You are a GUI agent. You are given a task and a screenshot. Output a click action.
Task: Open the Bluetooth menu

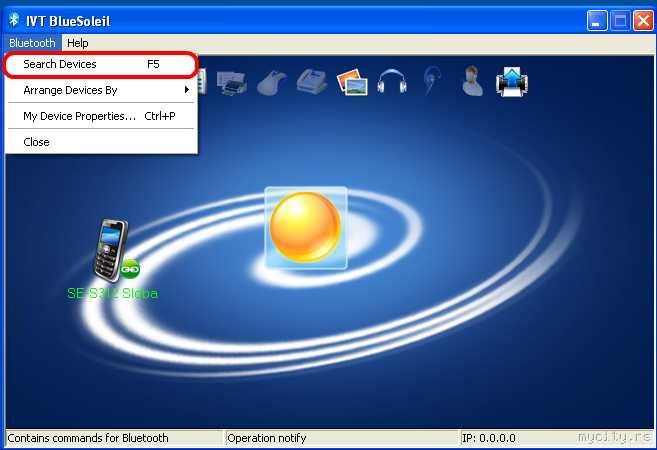click(x=32, y=43)
